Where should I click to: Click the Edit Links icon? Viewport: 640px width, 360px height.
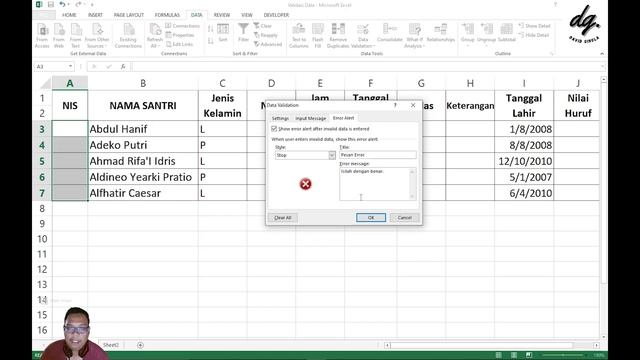[179, 44]
